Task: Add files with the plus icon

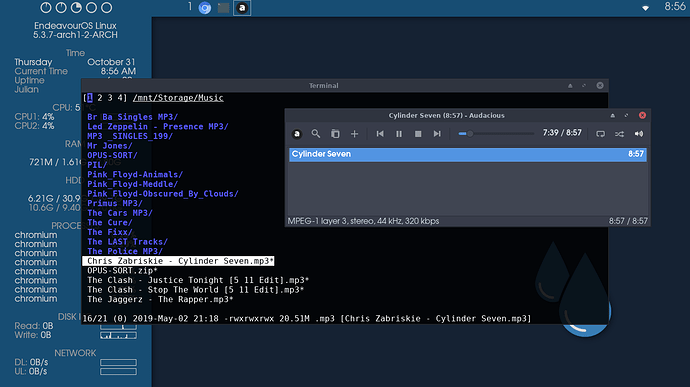Action: pos(354,134)
